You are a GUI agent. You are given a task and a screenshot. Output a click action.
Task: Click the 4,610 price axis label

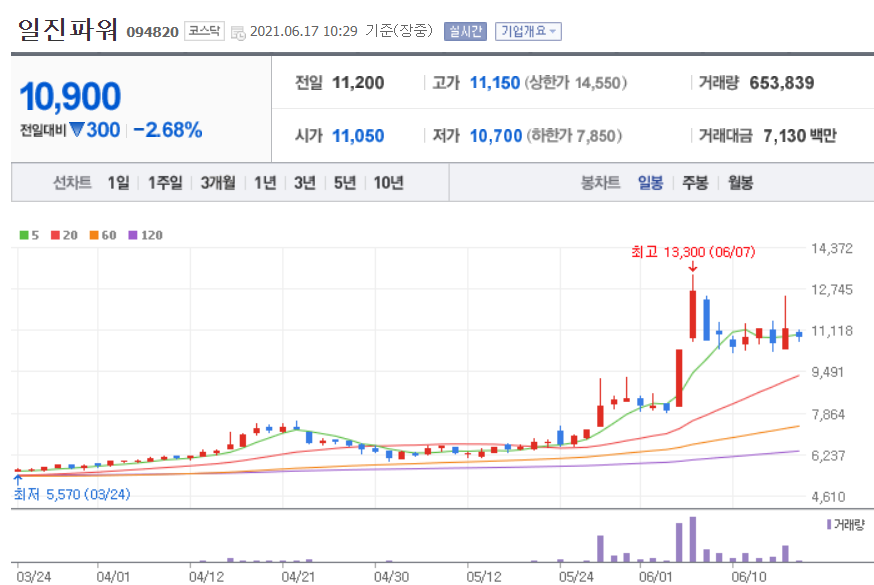coord(828,497)
